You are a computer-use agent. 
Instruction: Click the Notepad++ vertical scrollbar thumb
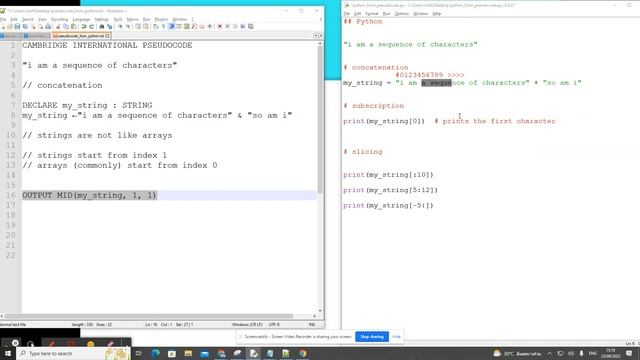click(320, 119)
